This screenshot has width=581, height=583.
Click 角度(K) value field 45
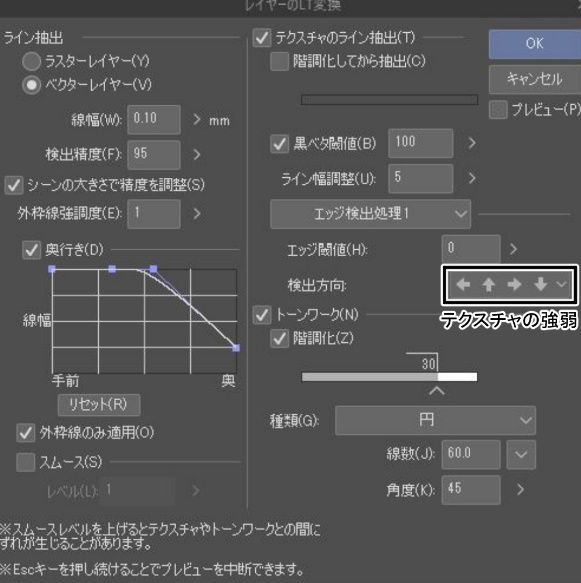(x=471, y=490)
